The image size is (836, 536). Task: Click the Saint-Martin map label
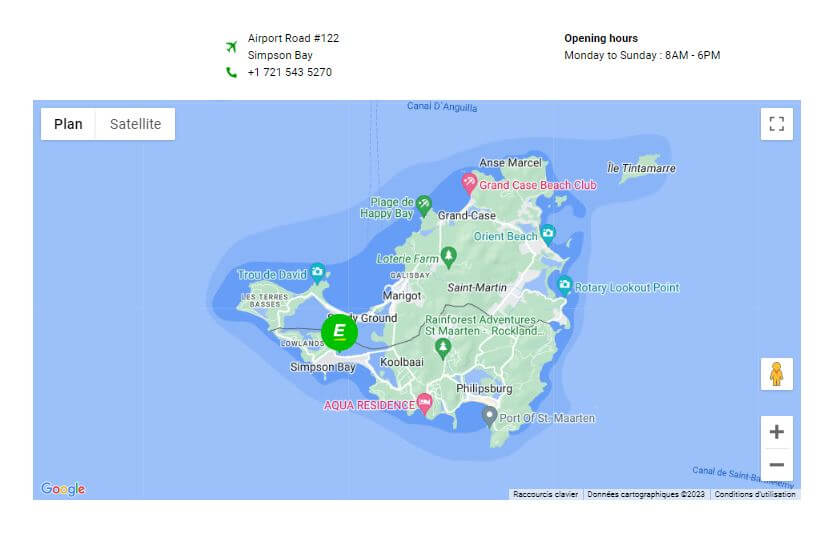[x=477, y=287]
